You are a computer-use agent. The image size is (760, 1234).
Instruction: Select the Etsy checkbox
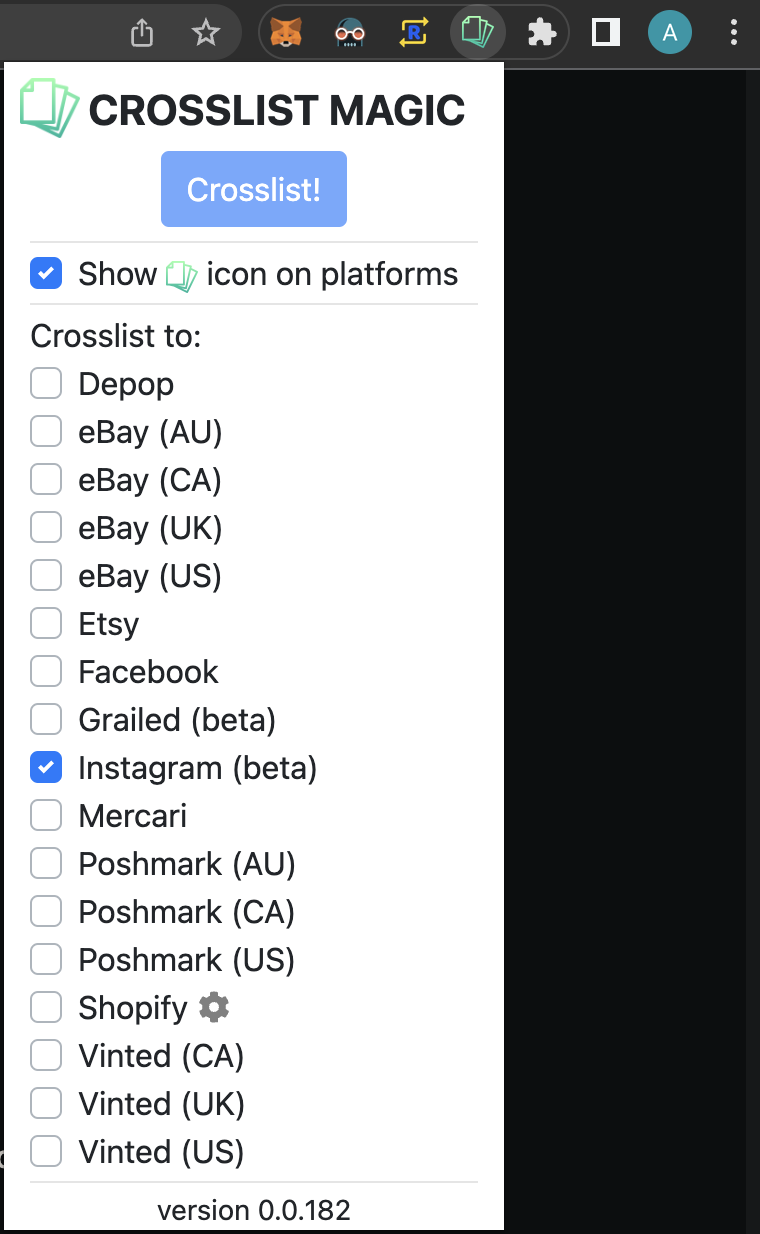(x=46, y=624)
